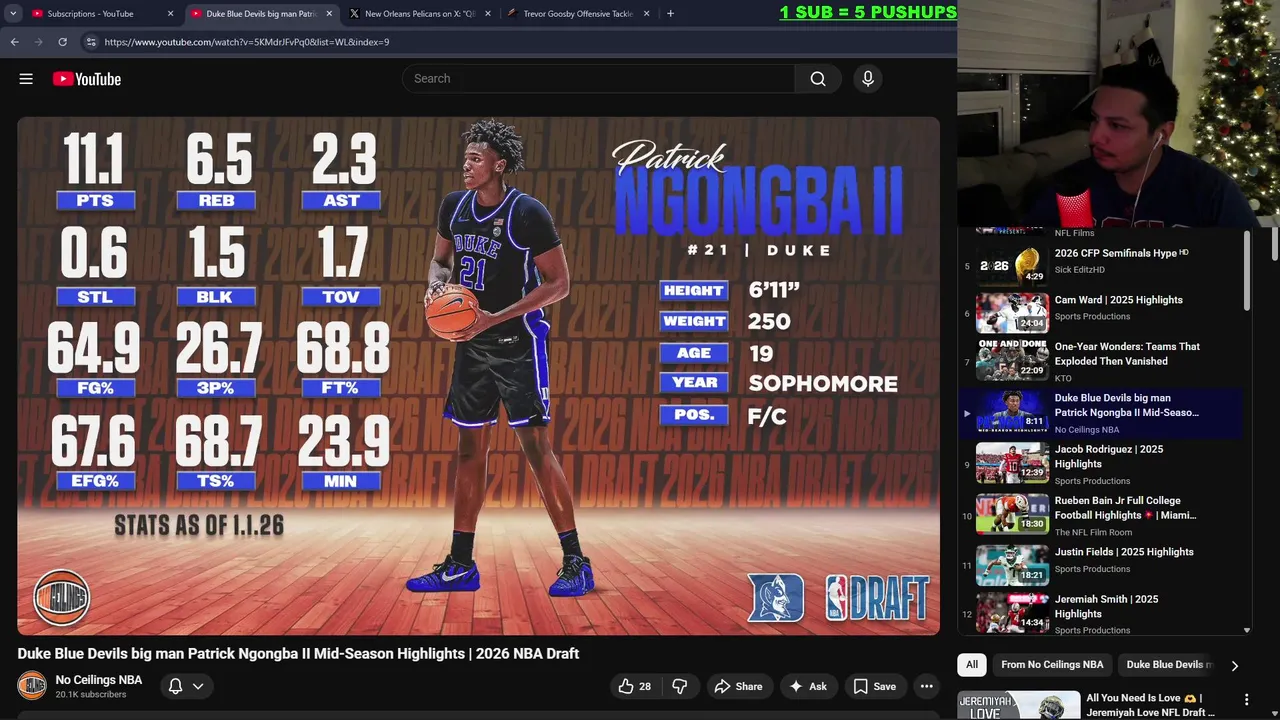
Task: Click the playlist scroll down arrow
Action: tap(1247, 630)
